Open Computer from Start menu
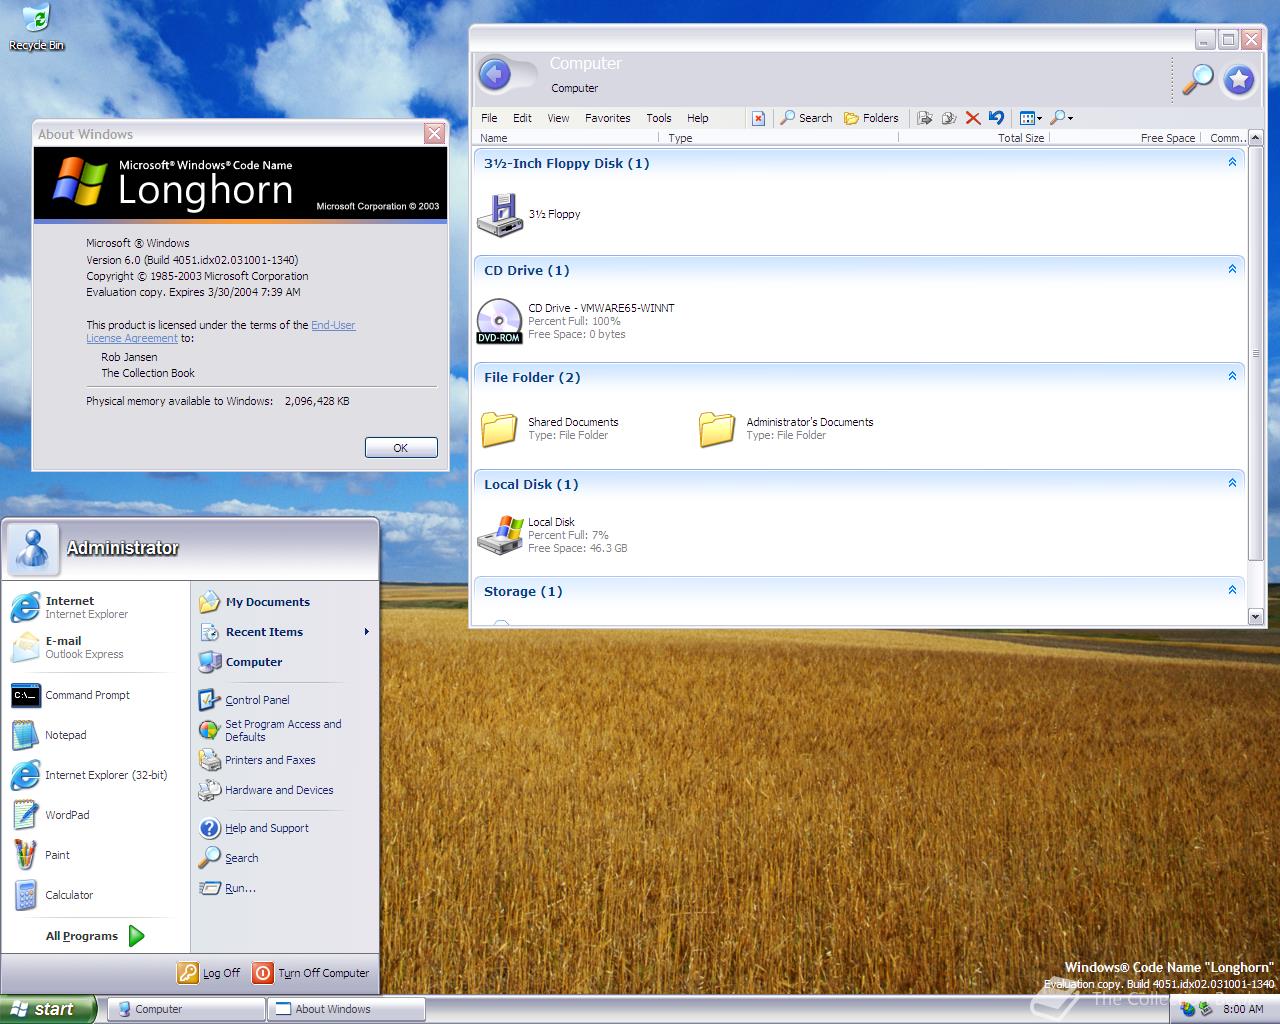The image size is (1280, 1024). [x=285, y=662]
